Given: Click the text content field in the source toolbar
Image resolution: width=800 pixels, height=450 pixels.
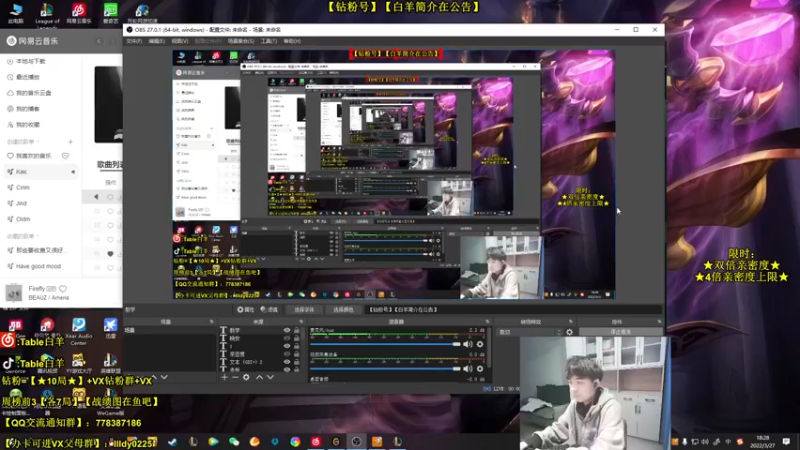Looking at the screenshot, I should pos(514,310).
